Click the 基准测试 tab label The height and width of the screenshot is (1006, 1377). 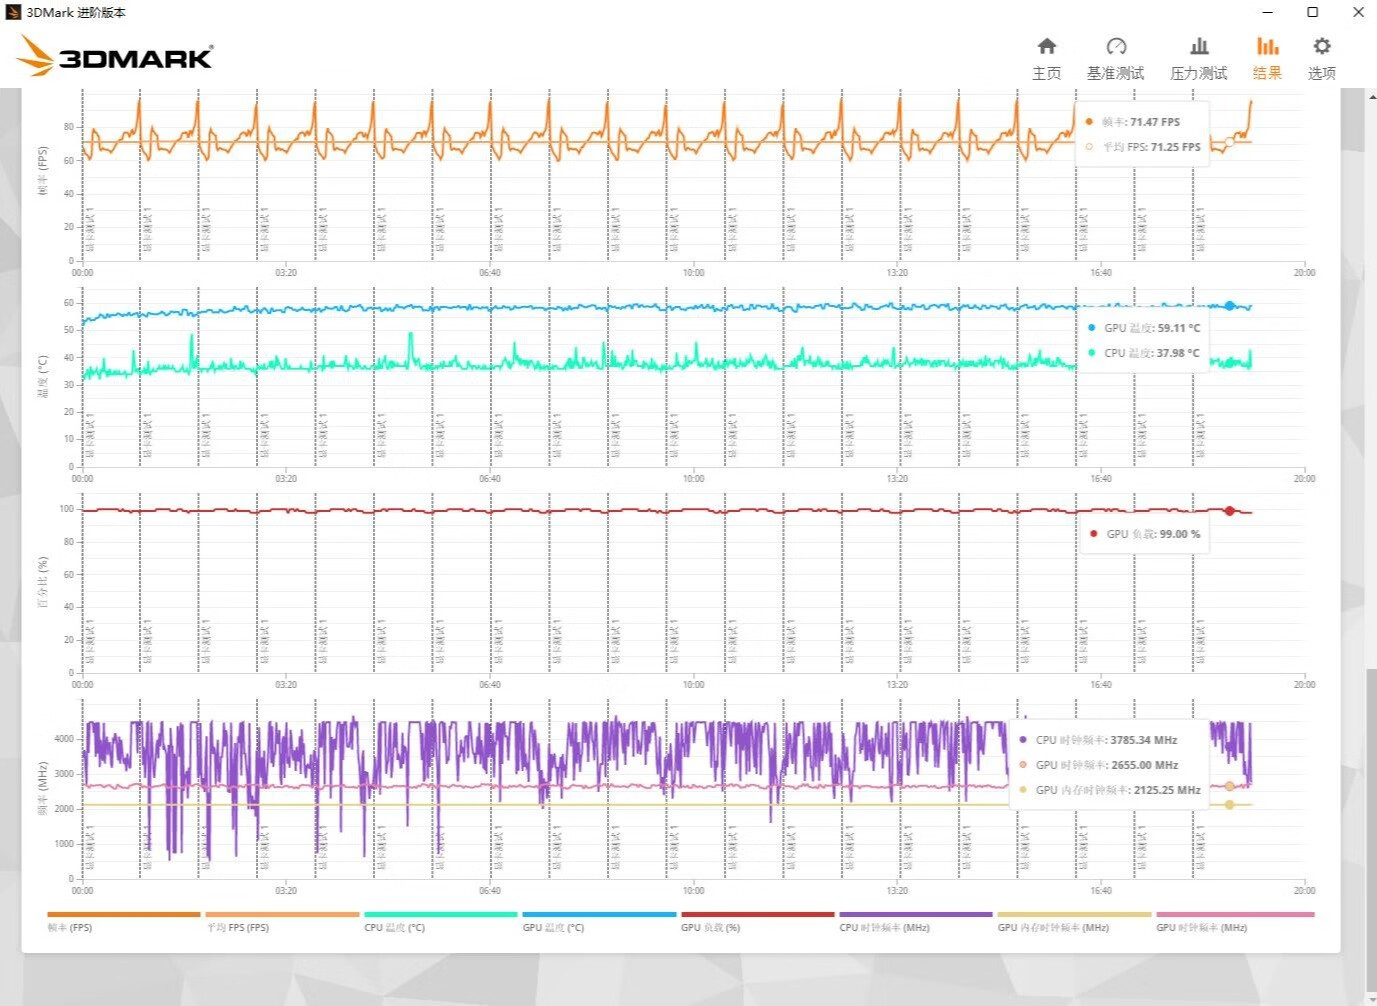tap(1116, 73)
